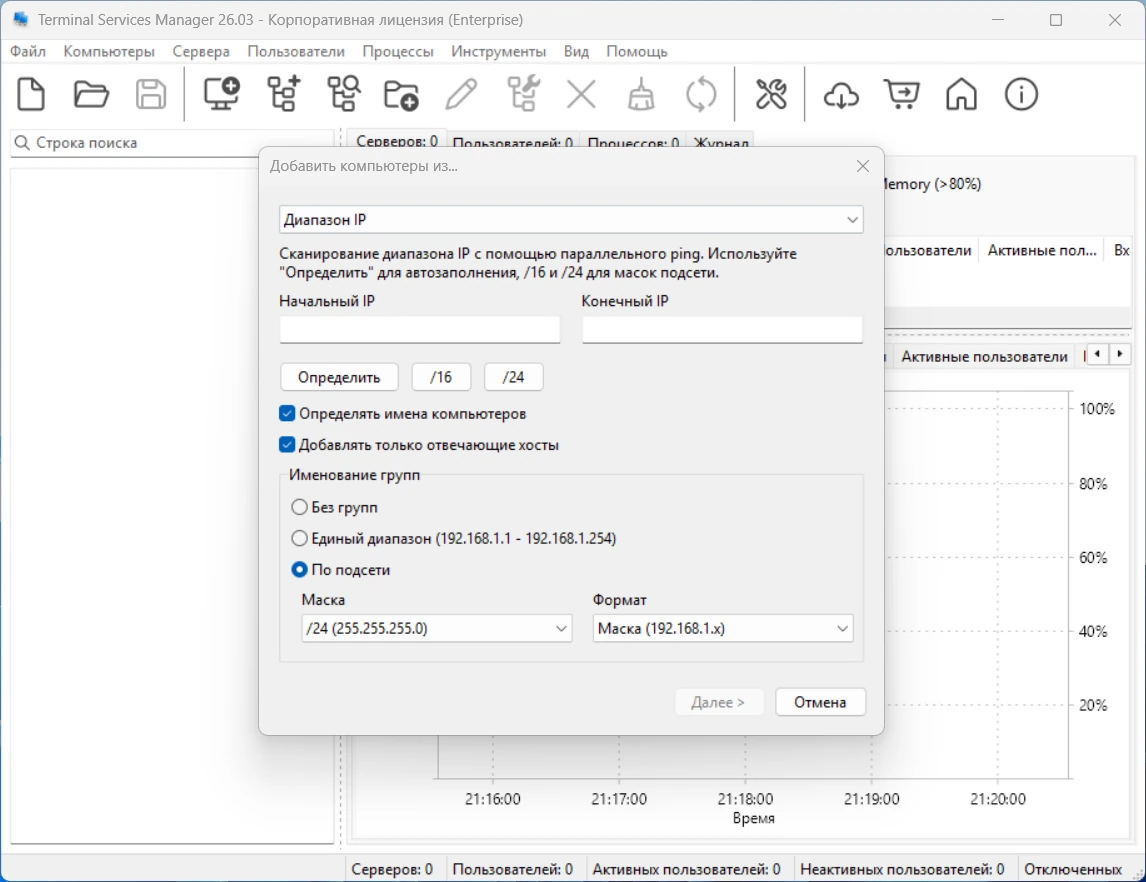Click the Edit pencil toolbar icon

click(461, 94)
